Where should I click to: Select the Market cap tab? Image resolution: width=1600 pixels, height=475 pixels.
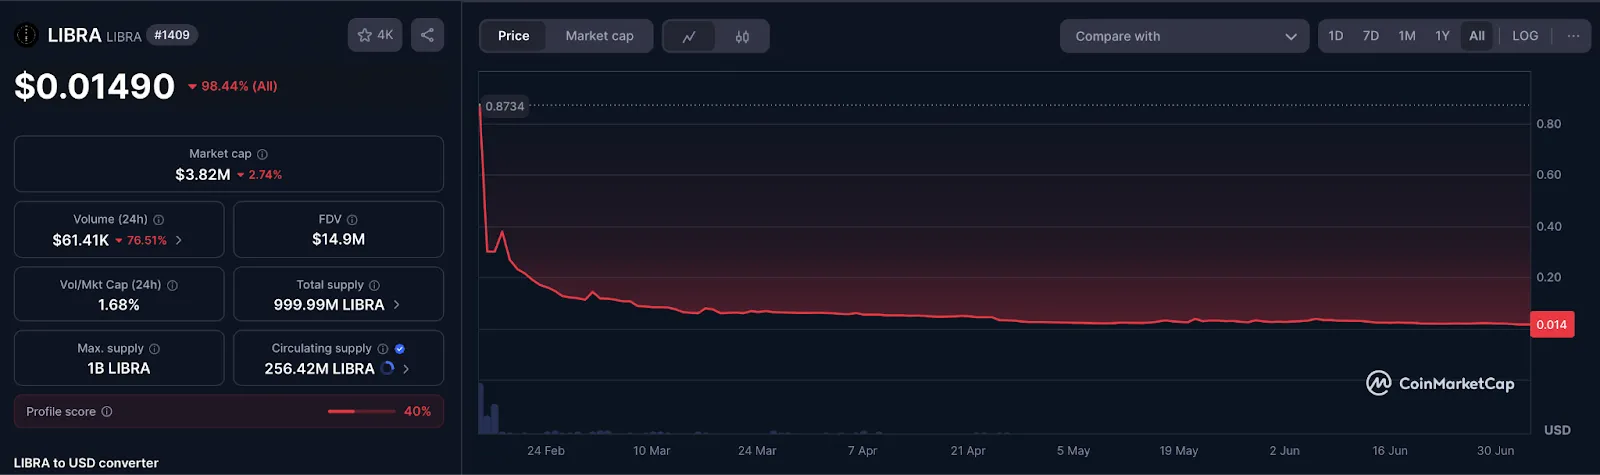599,36
